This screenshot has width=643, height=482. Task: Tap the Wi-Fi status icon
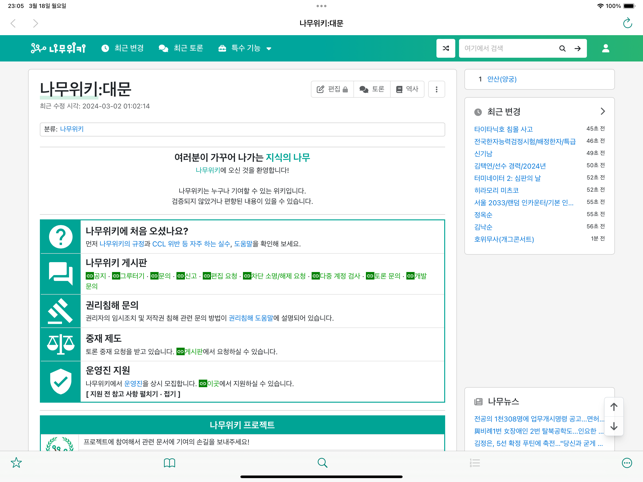(600, 6)
